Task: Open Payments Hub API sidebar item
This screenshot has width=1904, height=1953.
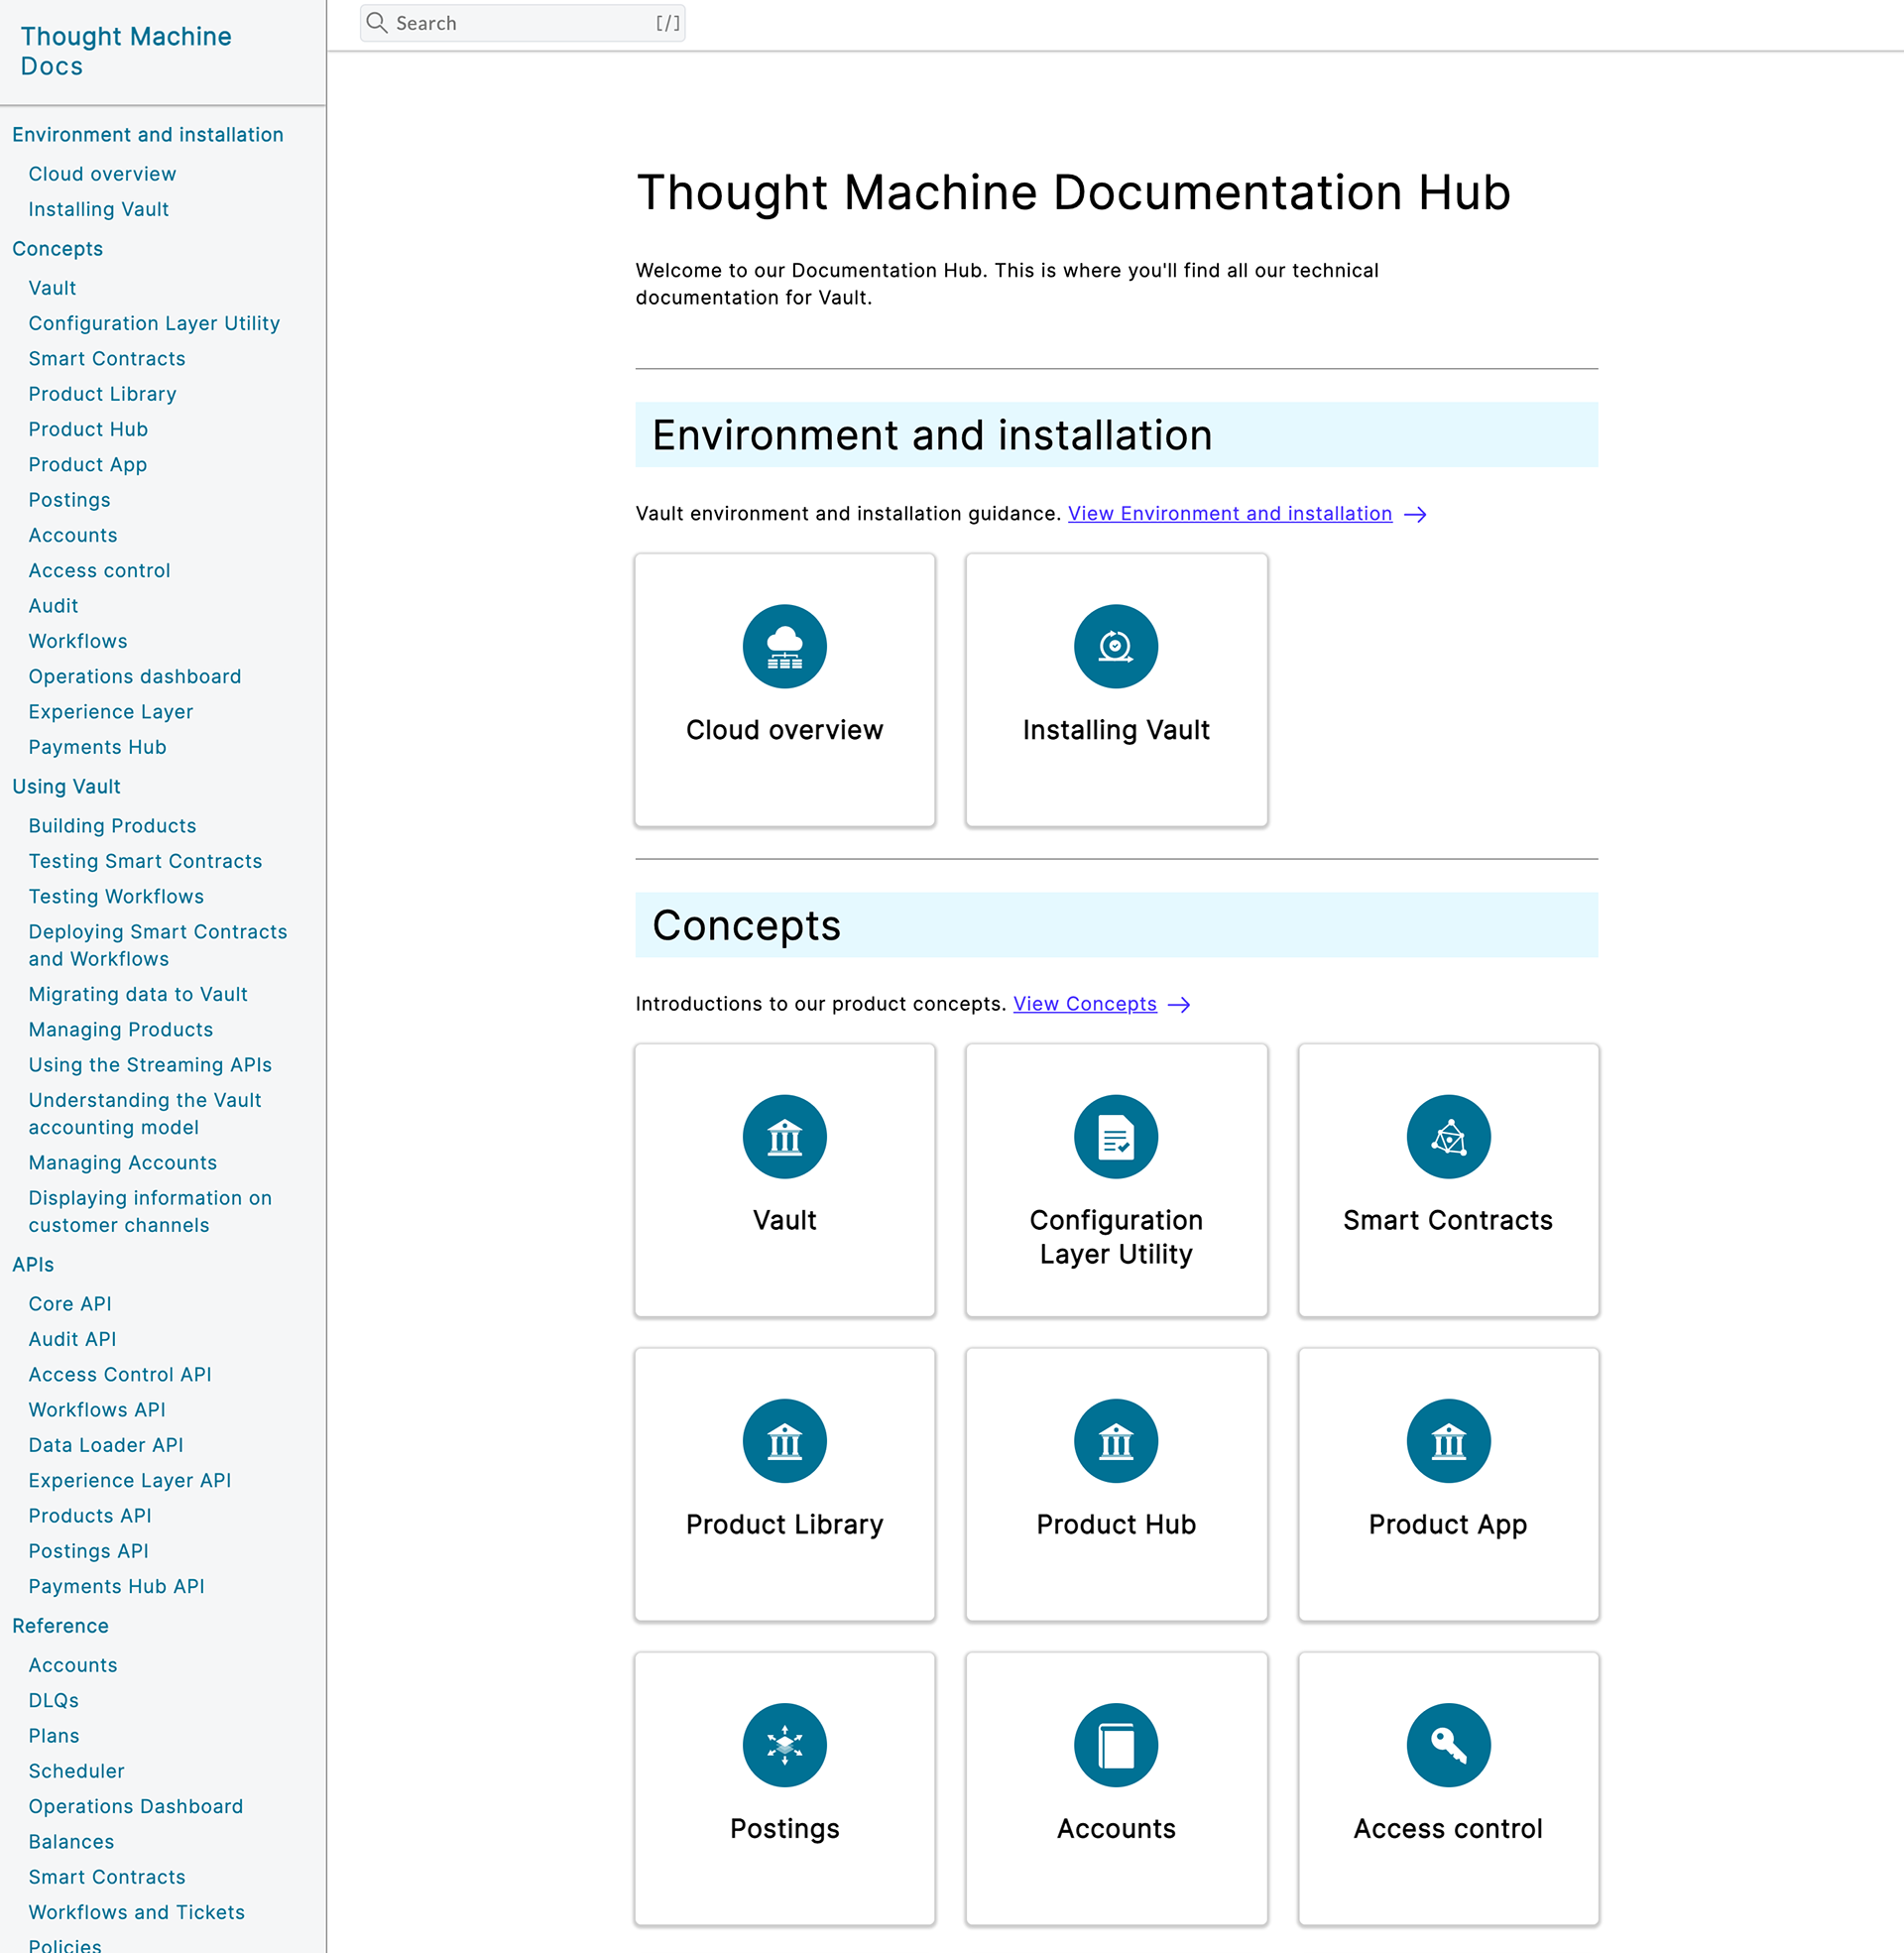Action: (x=116, y=1587)
